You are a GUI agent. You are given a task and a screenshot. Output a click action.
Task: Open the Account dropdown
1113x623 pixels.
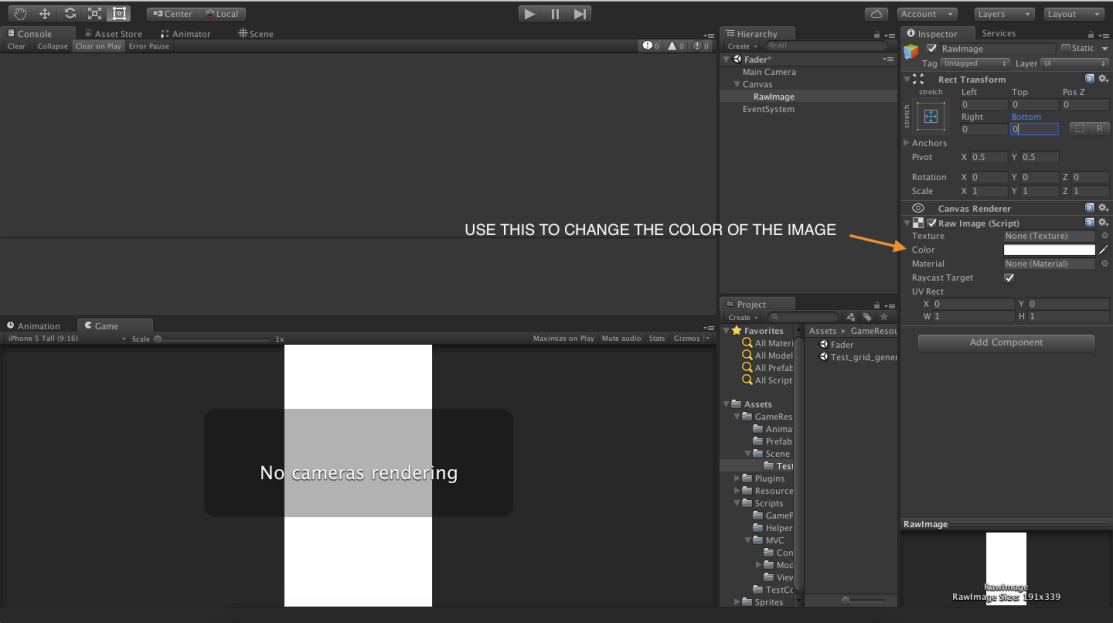927,14
